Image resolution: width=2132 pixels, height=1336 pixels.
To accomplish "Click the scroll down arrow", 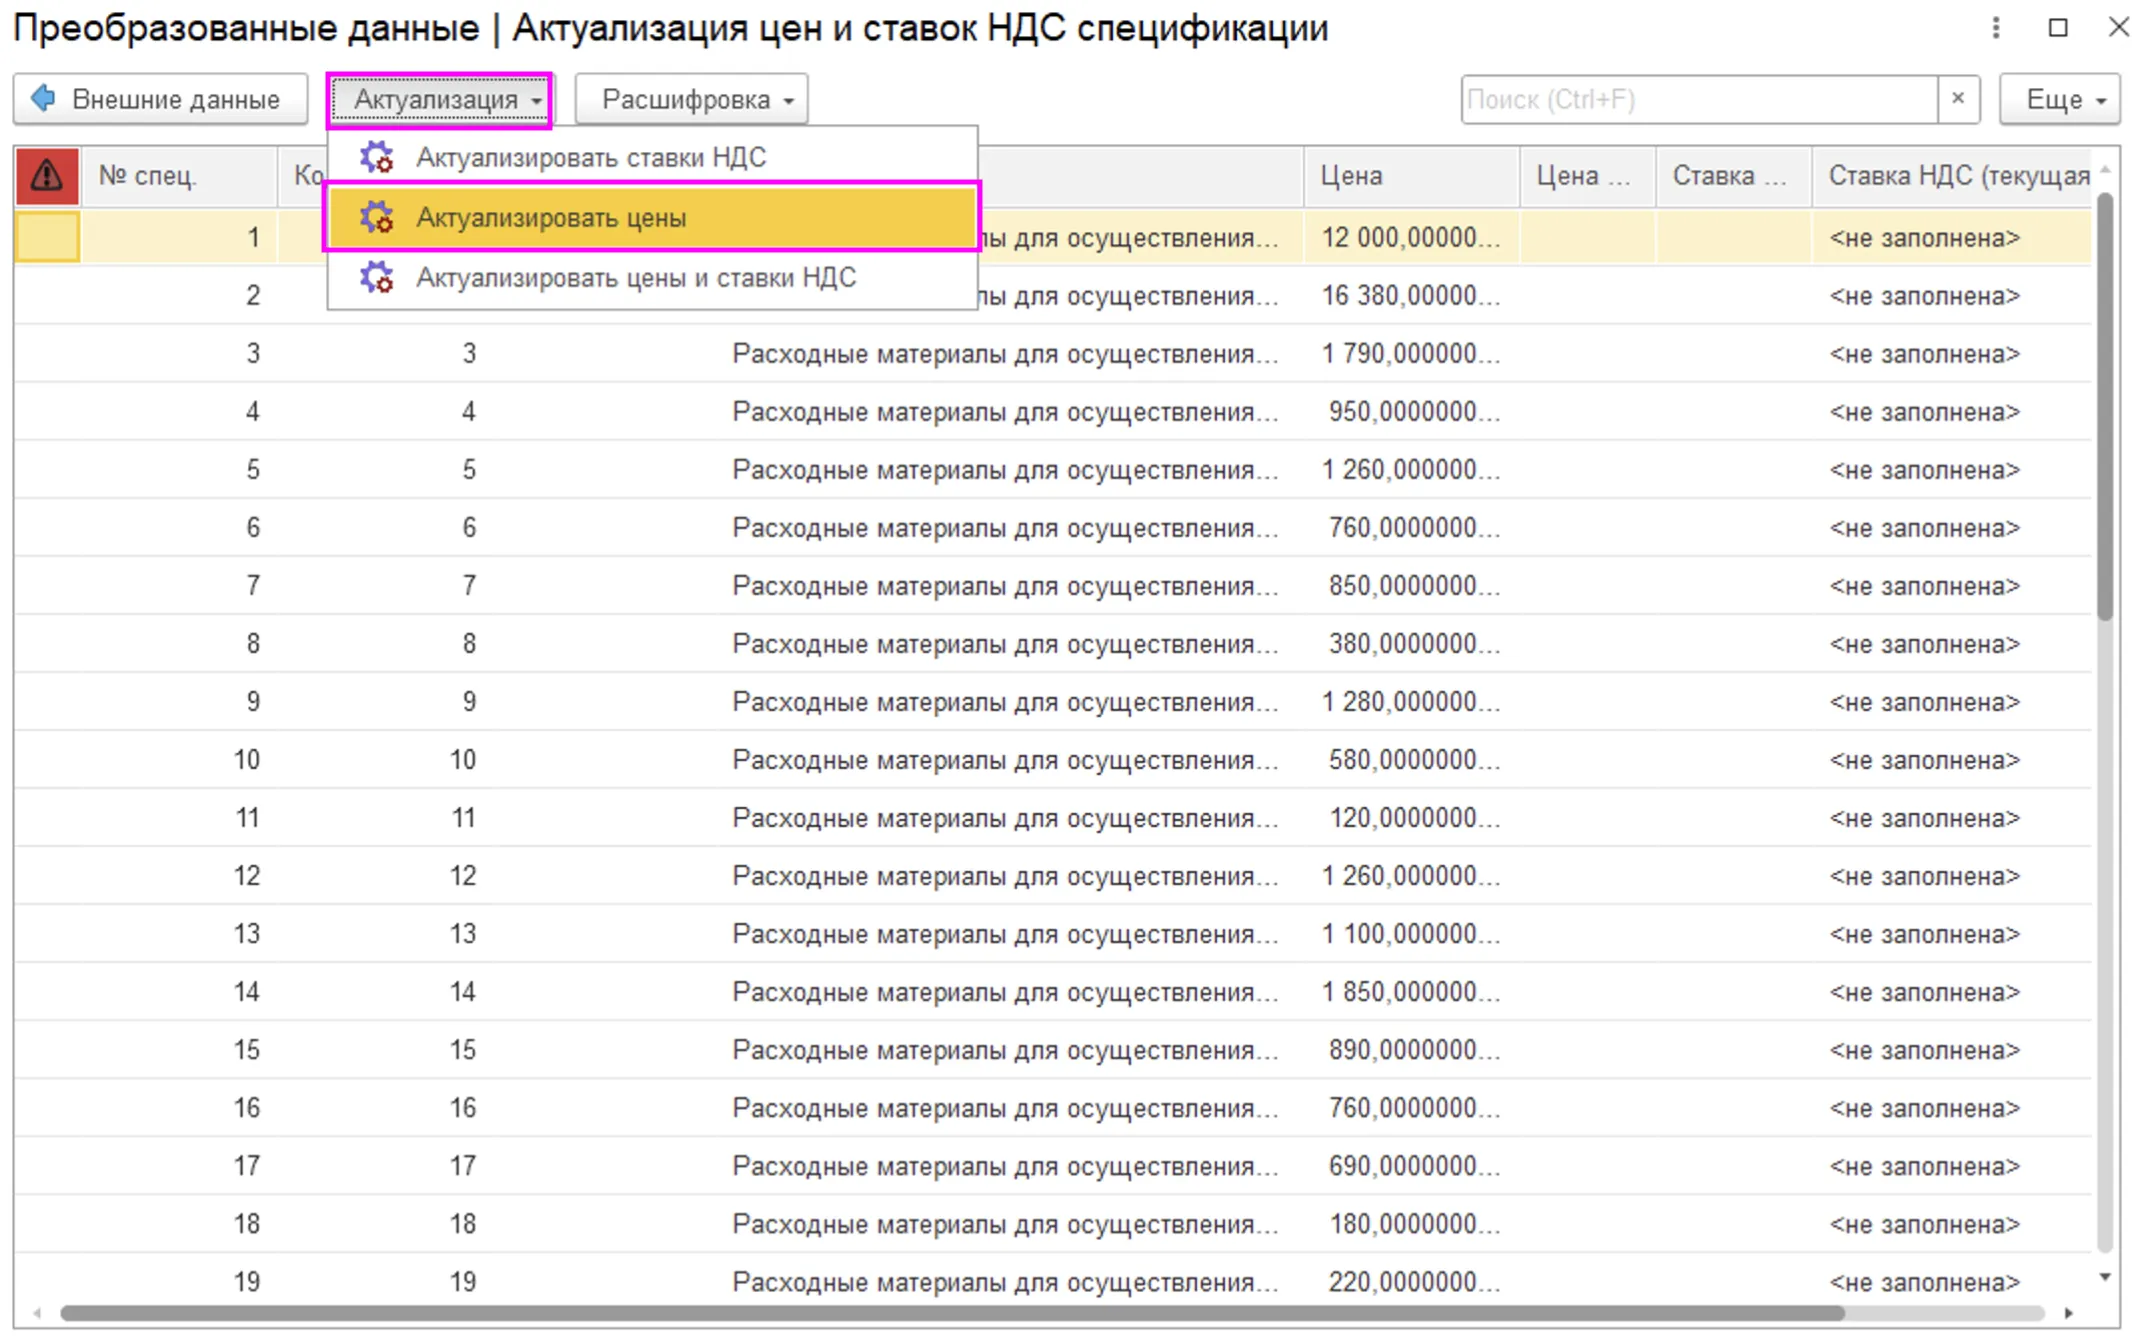I will point(2105,1277).
